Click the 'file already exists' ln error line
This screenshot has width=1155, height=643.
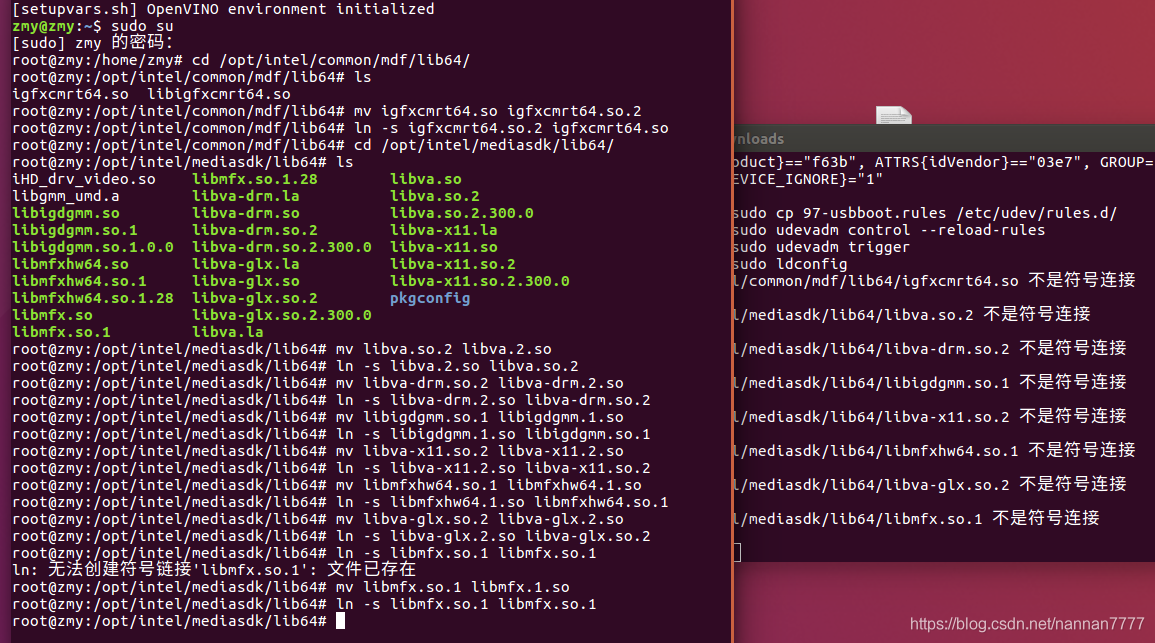pyautogui.click(x=213, y=570)
